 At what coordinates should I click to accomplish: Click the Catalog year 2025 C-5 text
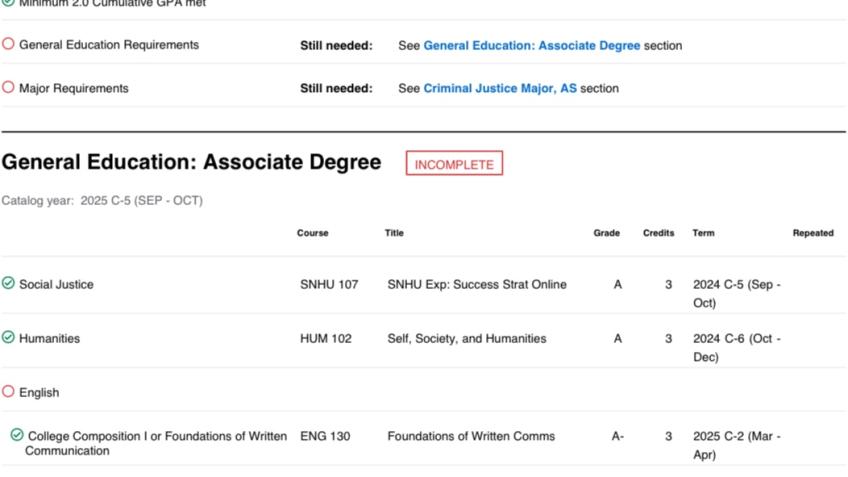click(x=102, y=201)
